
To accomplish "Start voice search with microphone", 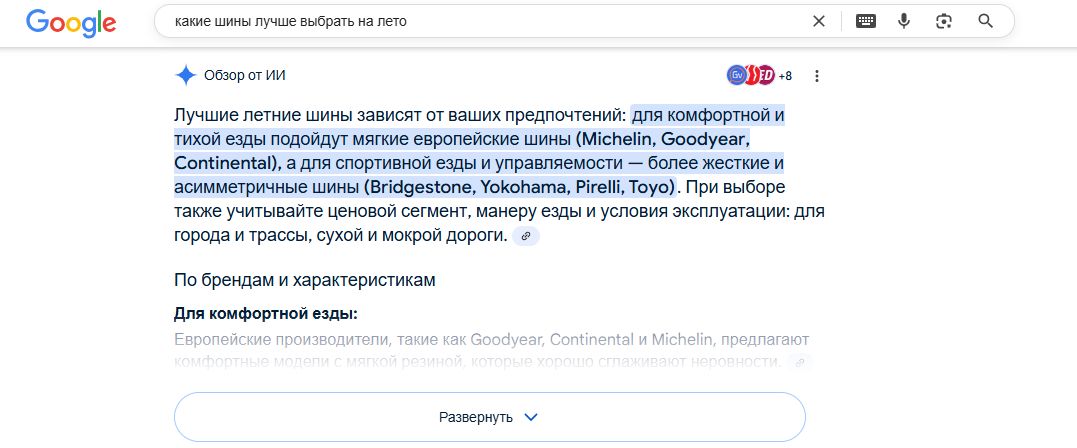I will tap(904, 21).
